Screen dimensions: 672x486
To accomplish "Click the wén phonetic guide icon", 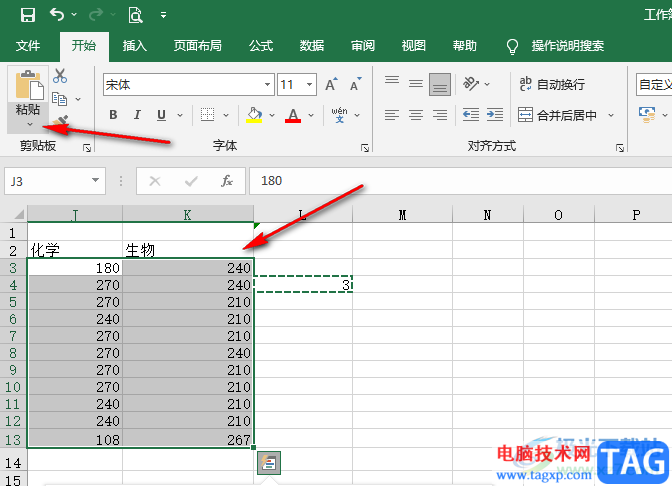I will coord(339,115).
